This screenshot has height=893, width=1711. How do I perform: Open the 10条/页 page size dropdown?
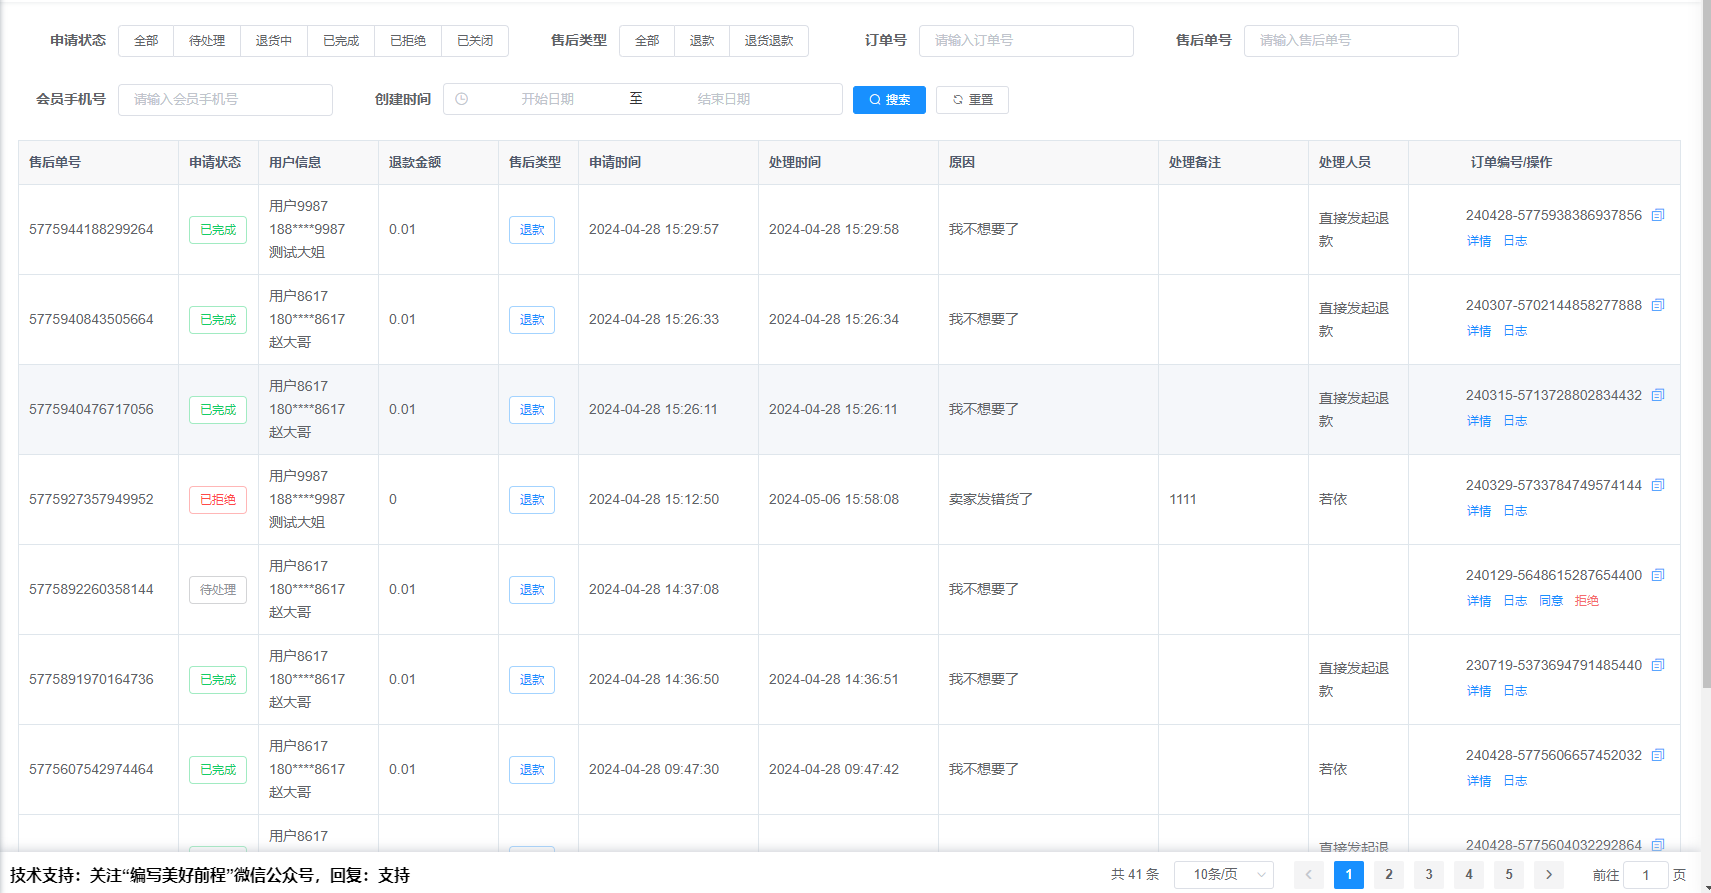[1223, 874]
